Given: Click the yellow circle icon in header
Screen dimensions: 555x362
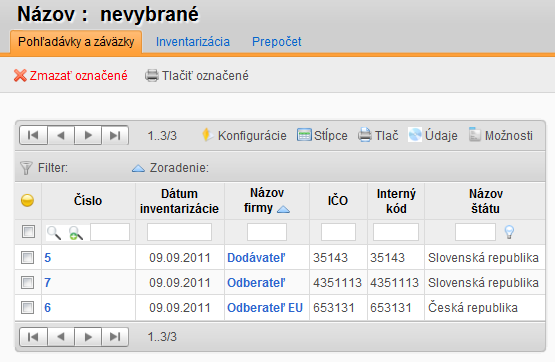Looking at the screenshot, I should pyautogui.click(x=27, y=201).
